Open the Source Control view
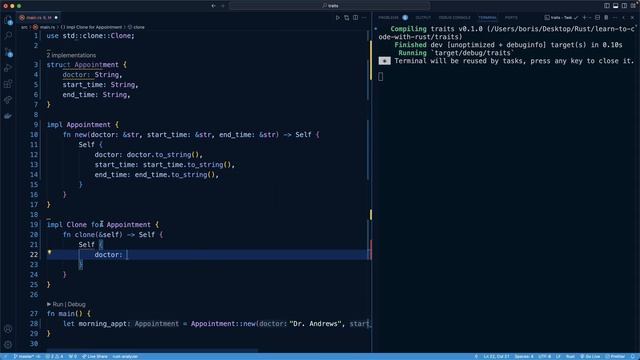This screenshot has width=640, height=360. (x=8, y=52)
